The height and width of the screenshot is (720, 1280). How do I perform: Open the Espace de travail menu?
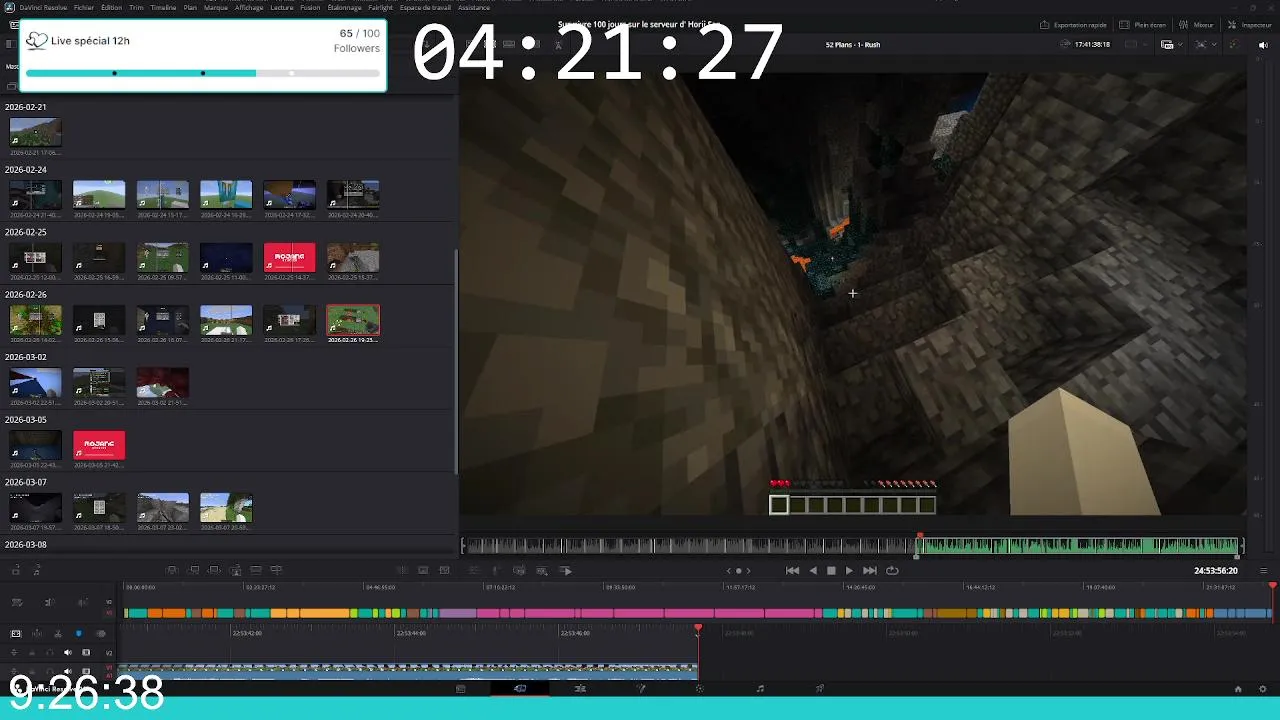[x=425, y=7]
